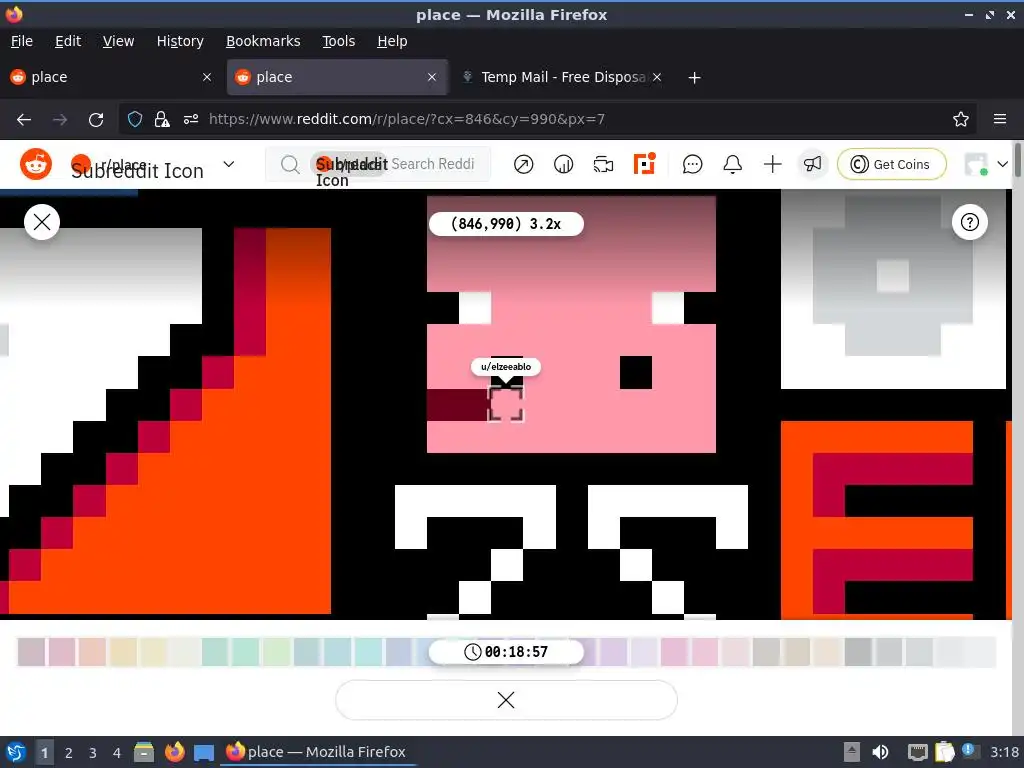Click place — Mozilla Firefox taskbar entry
Screen dimensions: 1024x768
[x=318, y=752]
